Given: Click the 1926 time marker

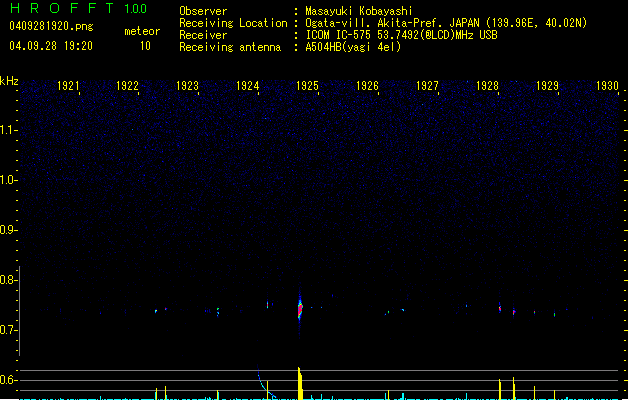Looking at the screenshot, I should tap(367, 86).
